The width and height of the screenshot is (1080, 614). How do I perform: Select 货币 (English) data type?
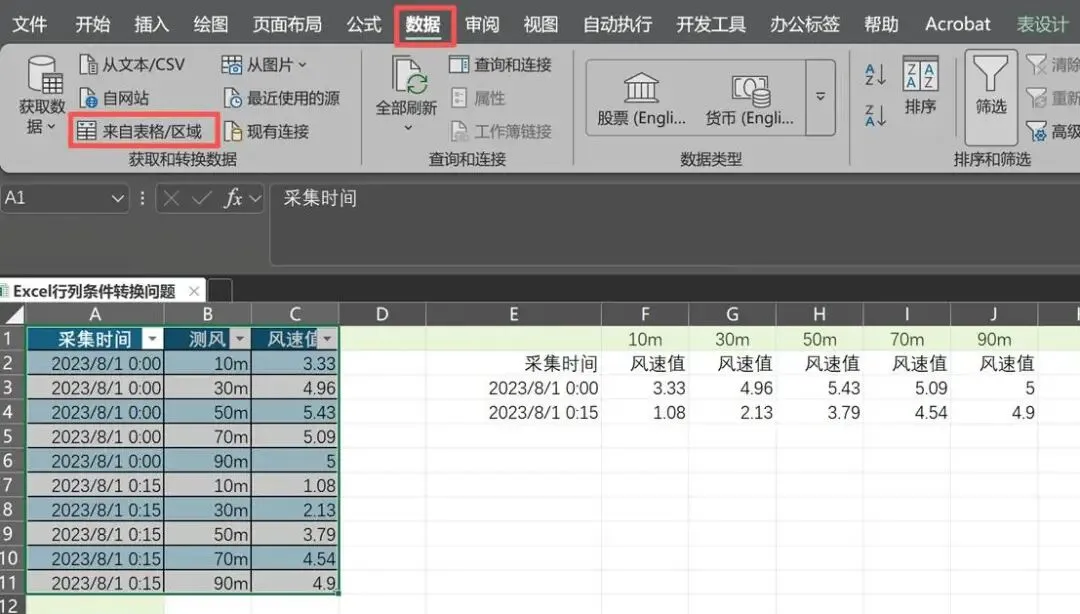[749, 99]
